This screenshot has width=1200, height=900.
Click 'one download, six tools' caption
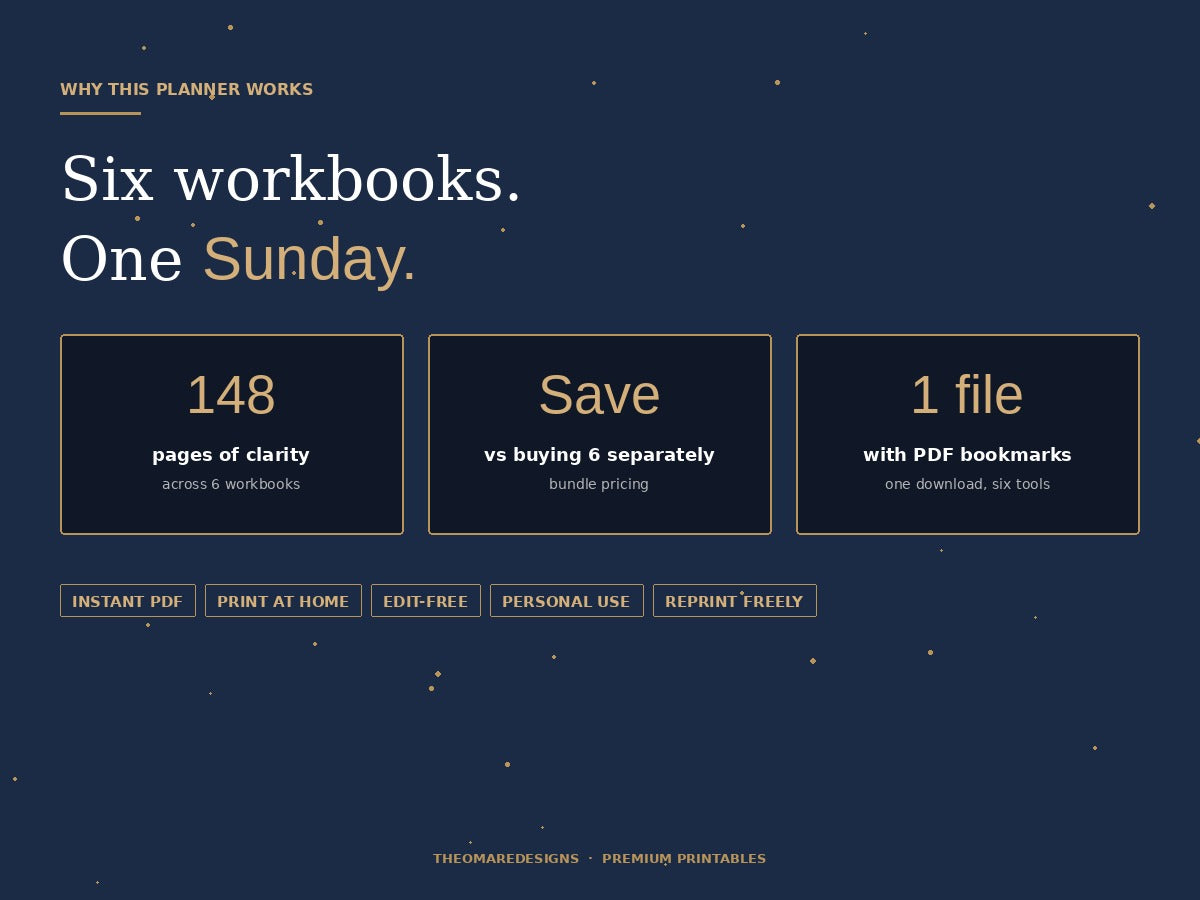click(967, 484)
